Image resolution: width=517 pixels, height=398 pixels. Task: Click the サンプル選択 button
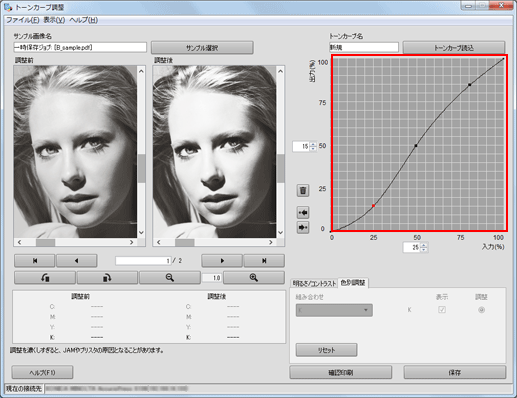click(x=202, y=48)
